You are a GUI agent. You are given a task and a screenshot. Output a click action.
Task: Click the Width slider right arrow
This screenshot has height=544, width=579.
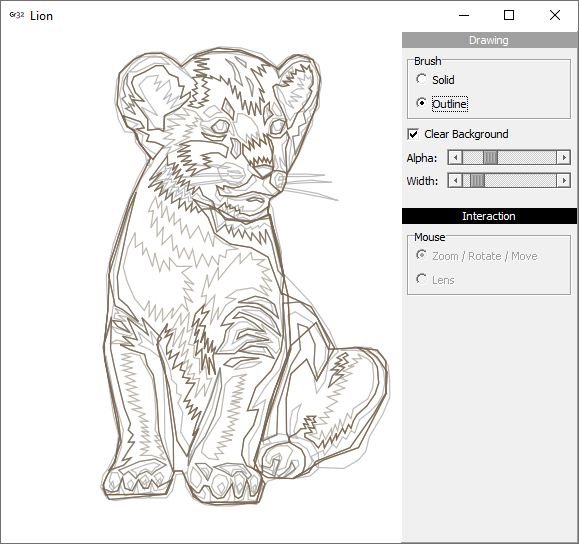563,181
